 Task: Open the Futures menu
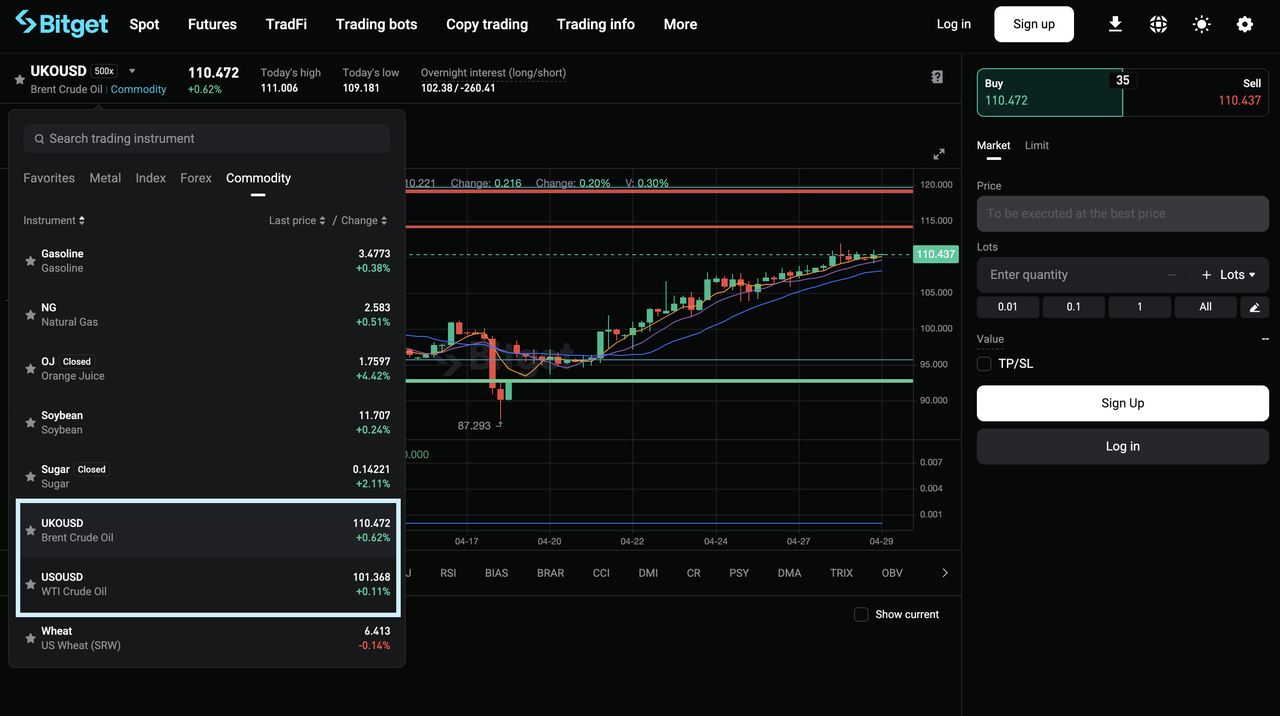pyautogui.click(x=212, y=24)
